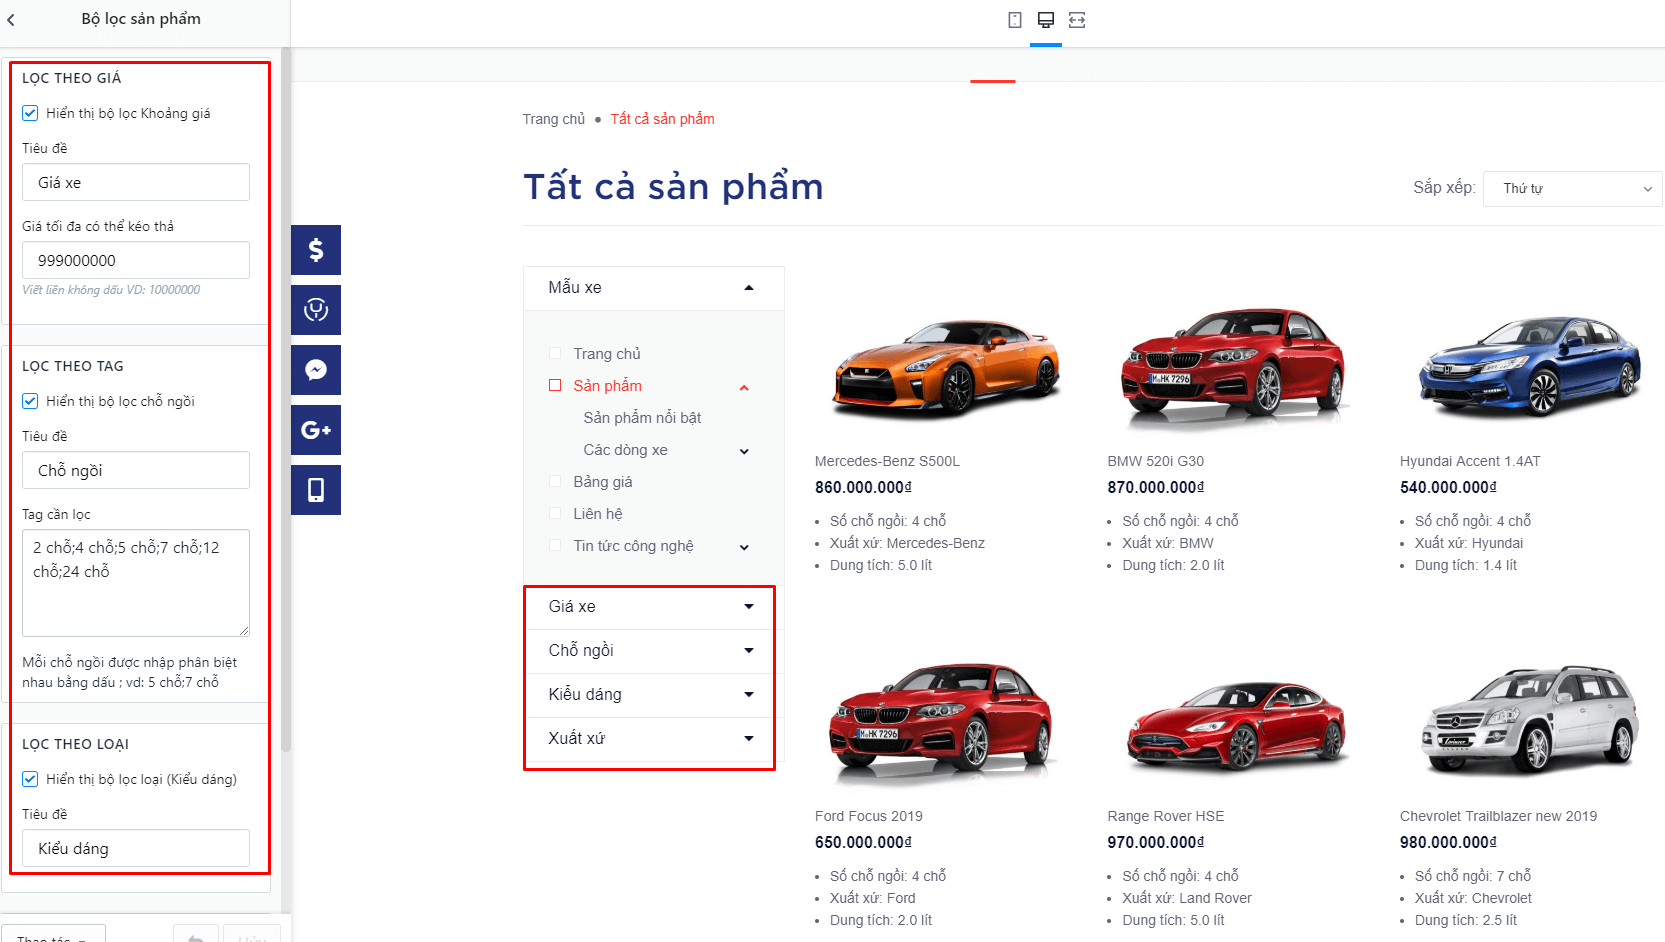The height and width of the screenshot is (942, 1665).
Task: Check the Bảng giá filter checkbox
Action: coord(555,481)
